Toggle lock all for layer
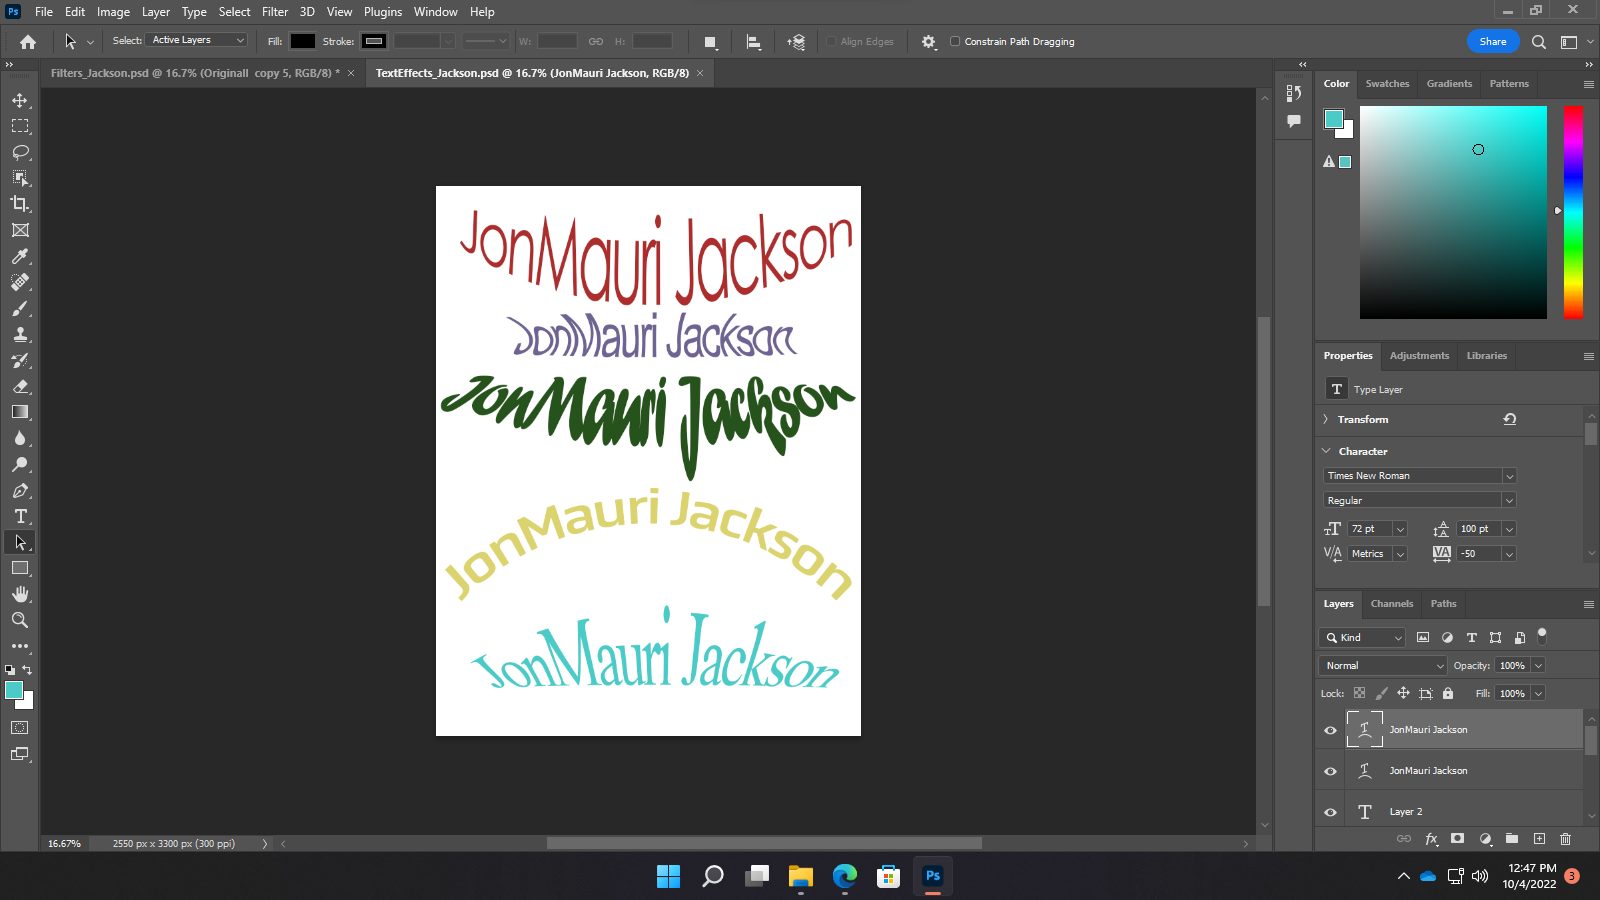The width and height of the screenshot is (1600, 900). [x=1448, y=693]
